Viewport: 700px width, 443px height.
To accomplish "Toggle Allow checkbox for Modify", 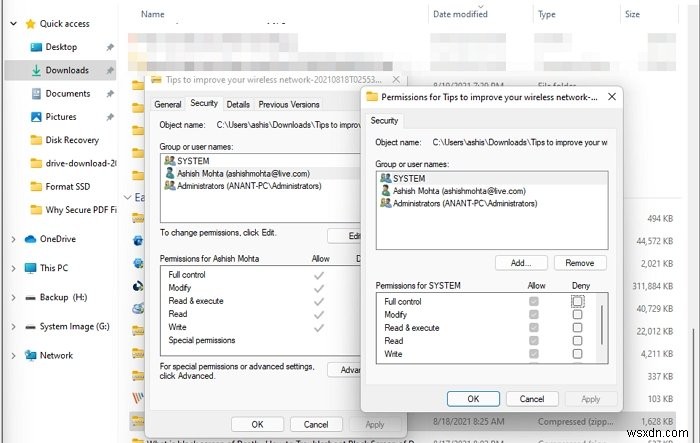I will click(533, 314).
